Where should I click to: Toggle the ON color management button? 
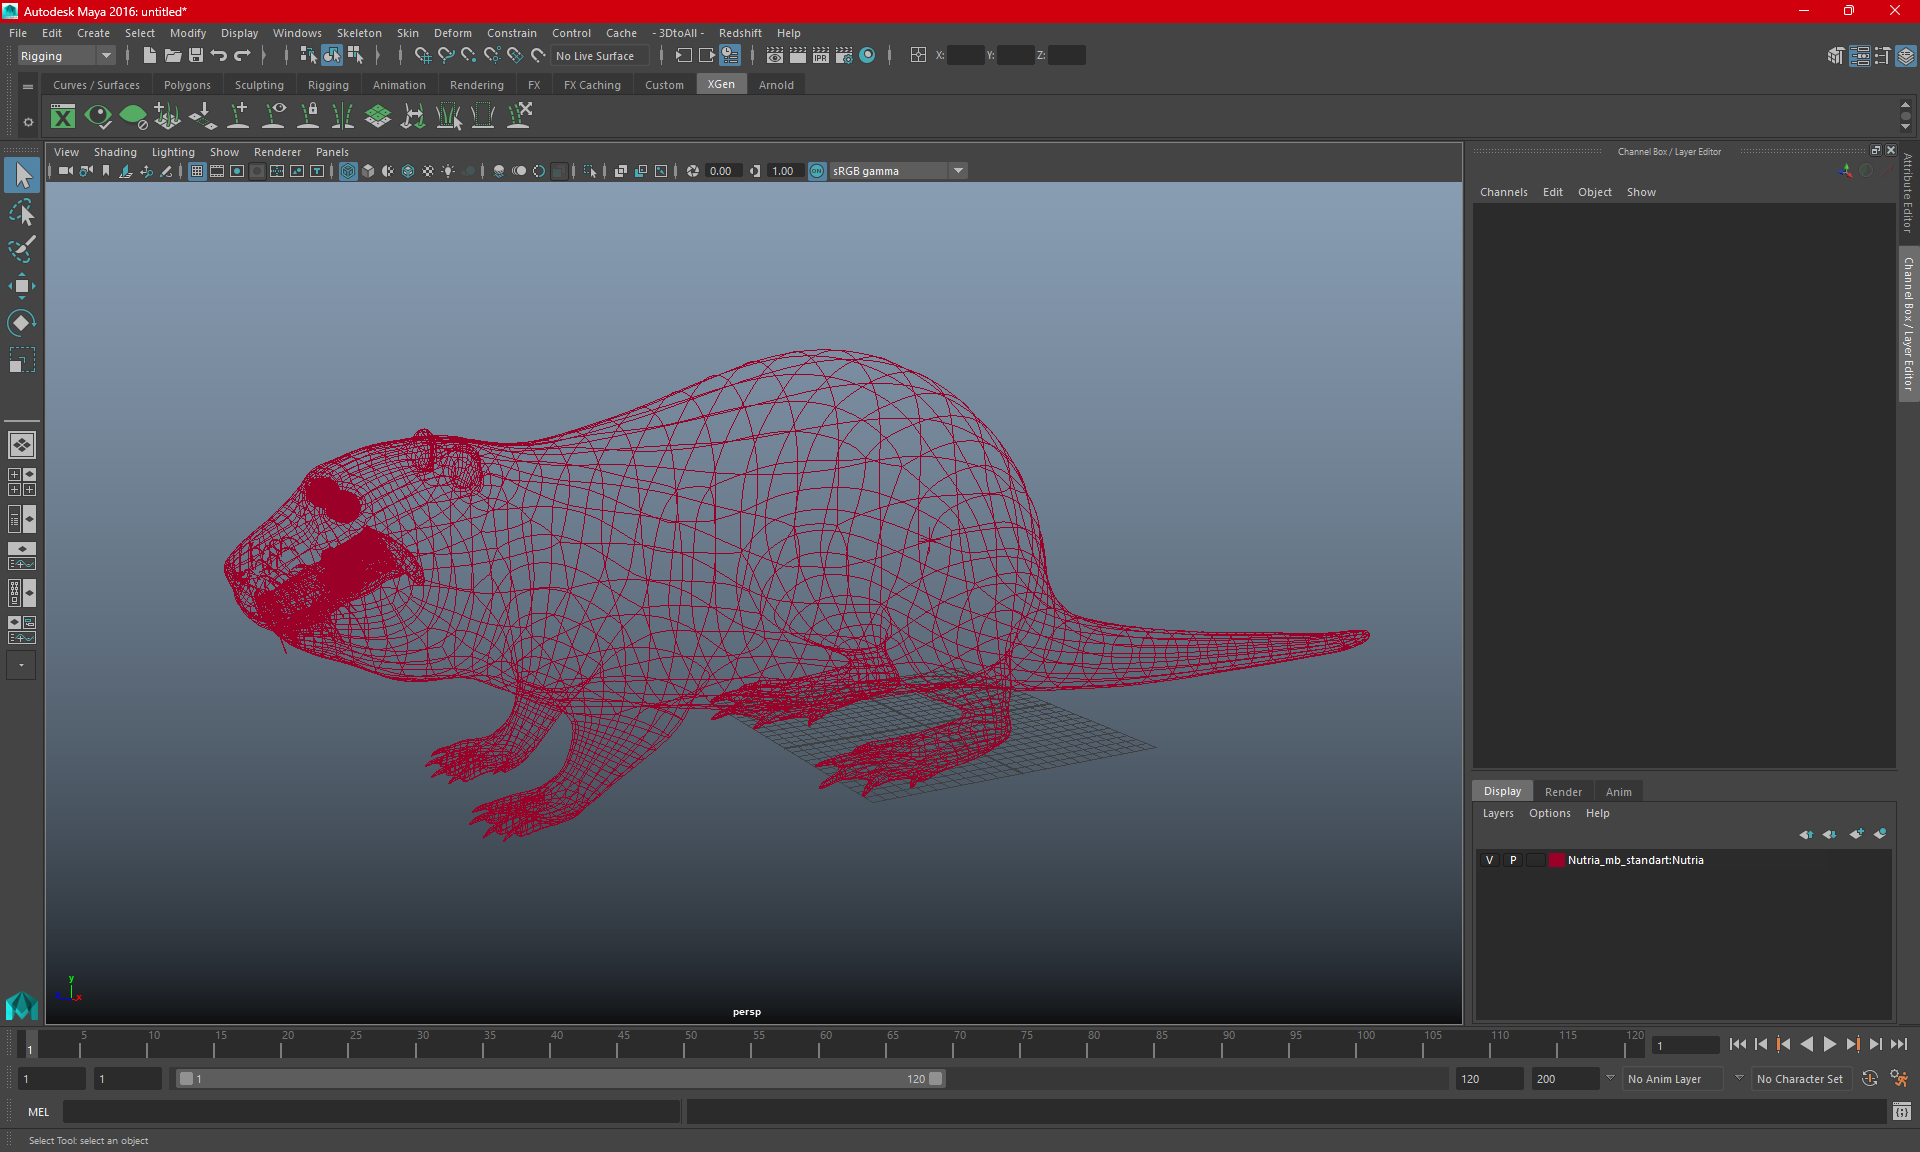point(817,171)
